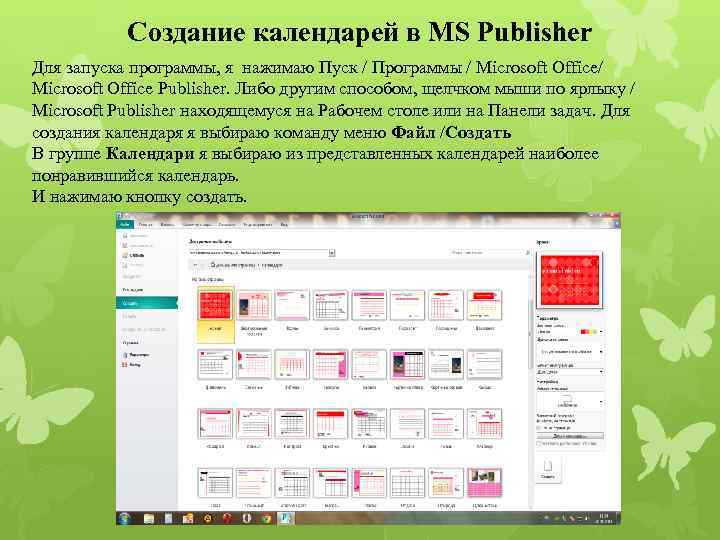Expand the font scheme dropdown in options panel
The width and height of the screenshot is (720, 540).
571,351
